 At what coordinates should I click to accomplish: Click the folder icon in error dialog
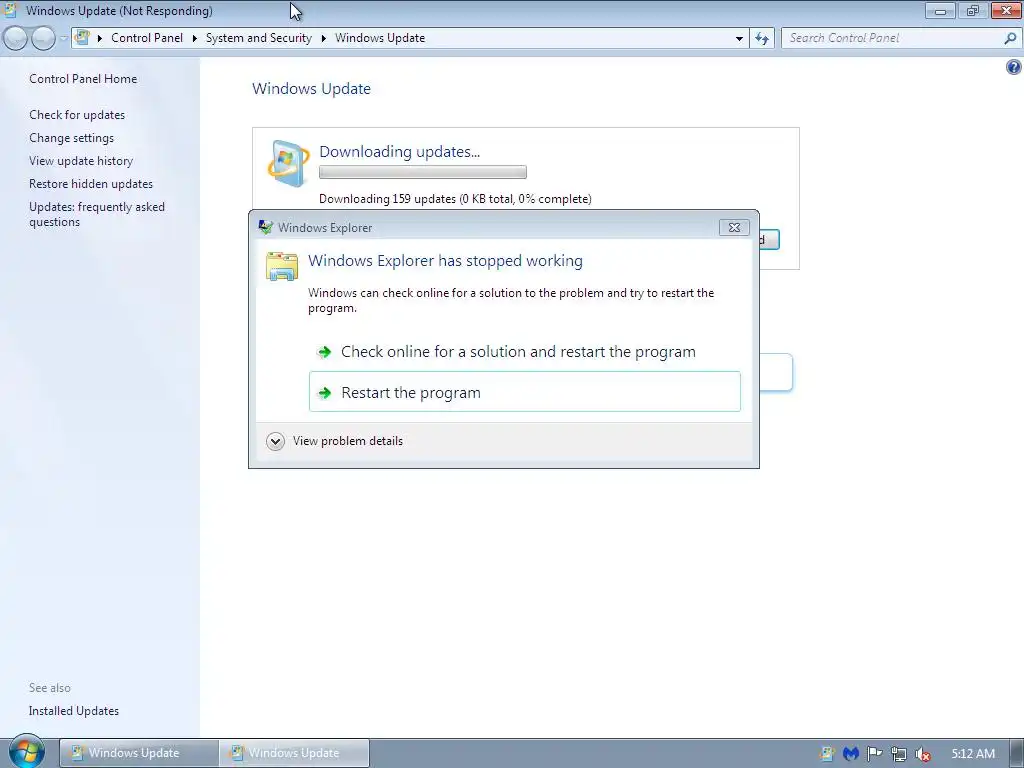(282, 266)
